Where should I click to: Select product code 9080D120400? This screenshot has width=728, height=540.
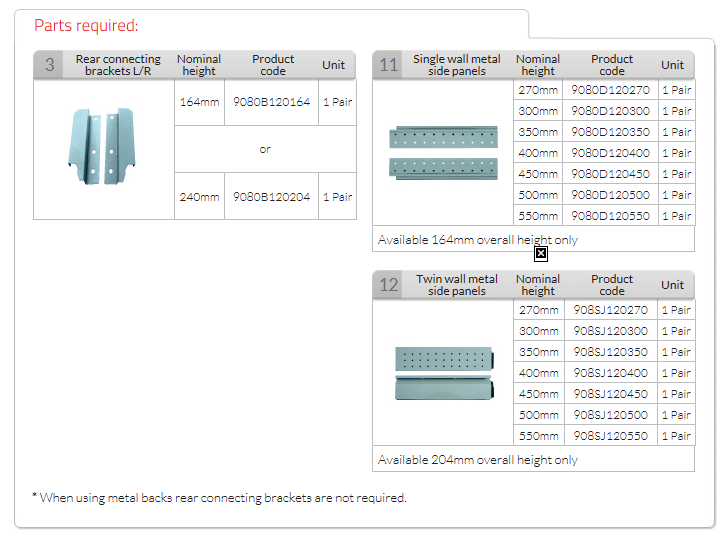click(610, 153)
